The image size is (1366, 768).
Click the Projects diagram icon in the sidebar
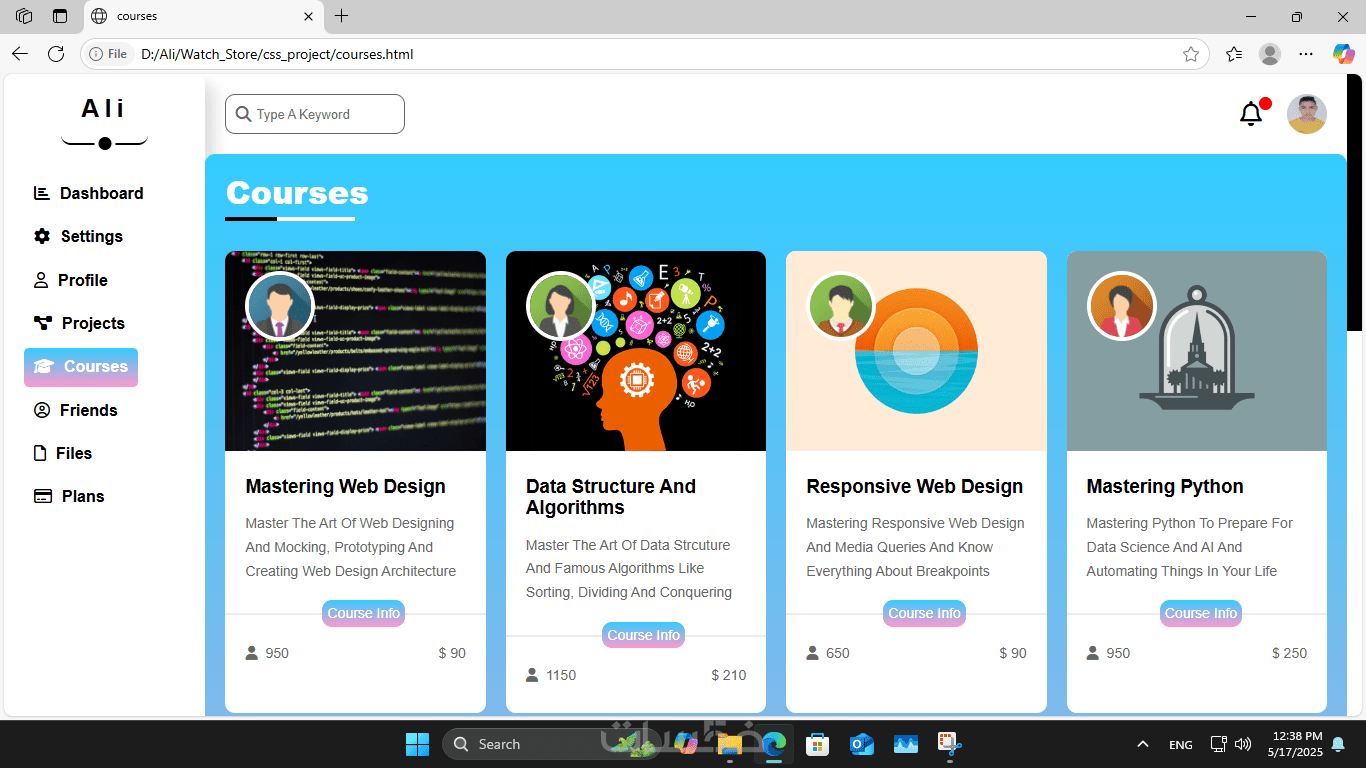click(43, 323)
